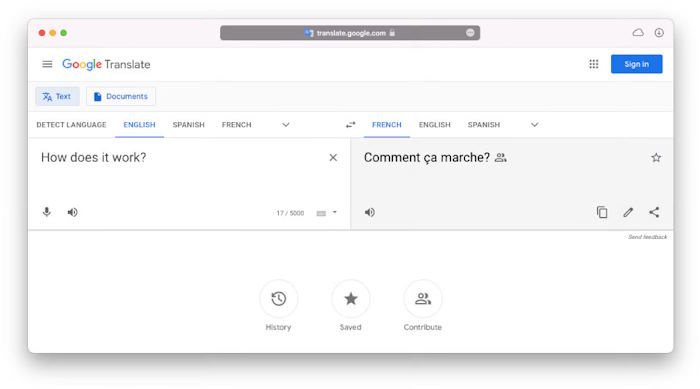Screen dimensions: 700x389
Task: Select Detect Language as source
Action: point(71,125)
